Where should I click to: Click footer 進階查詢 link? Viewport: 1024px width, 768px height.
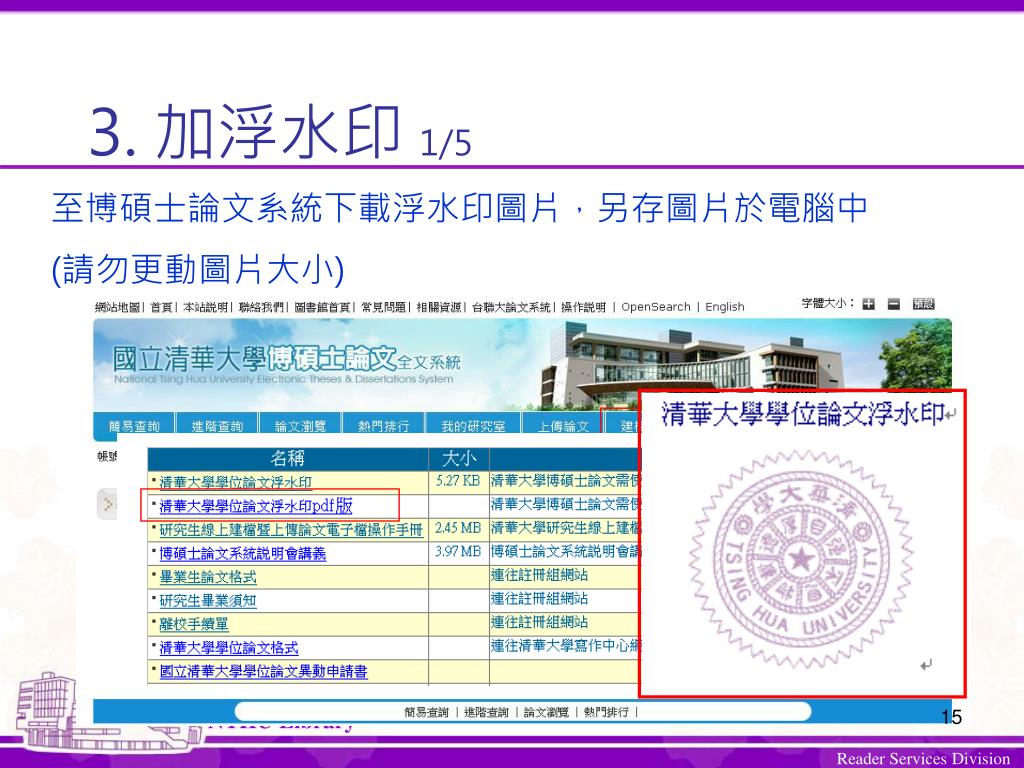point(486,712)
